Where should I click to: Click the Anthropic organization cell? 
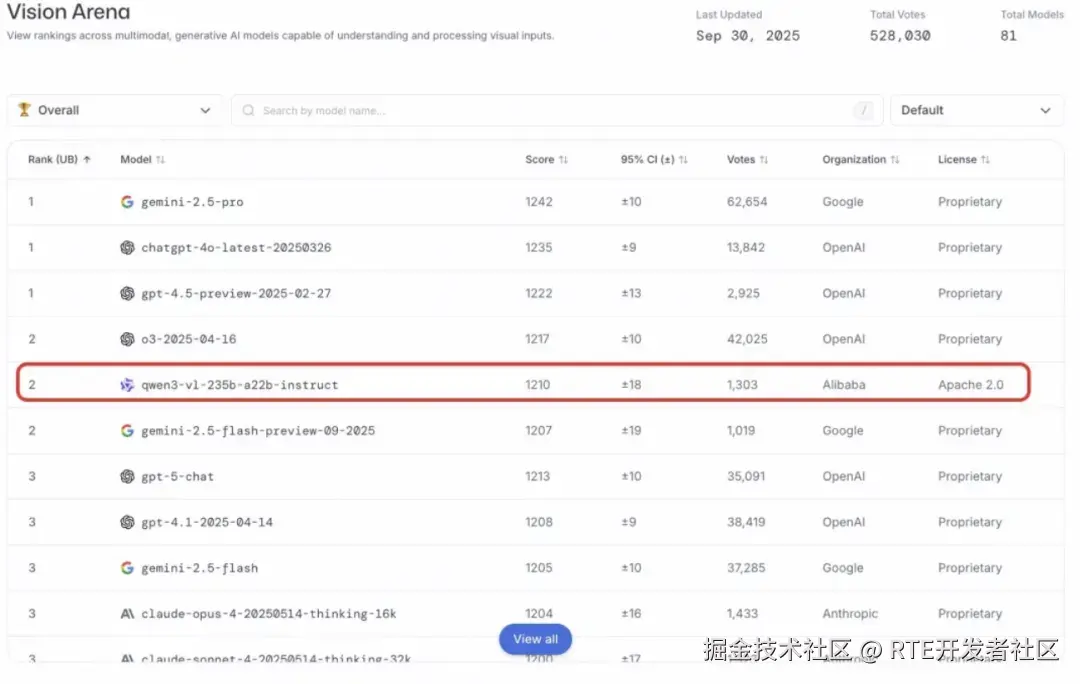pyautogui.click(x=850, y=614)
